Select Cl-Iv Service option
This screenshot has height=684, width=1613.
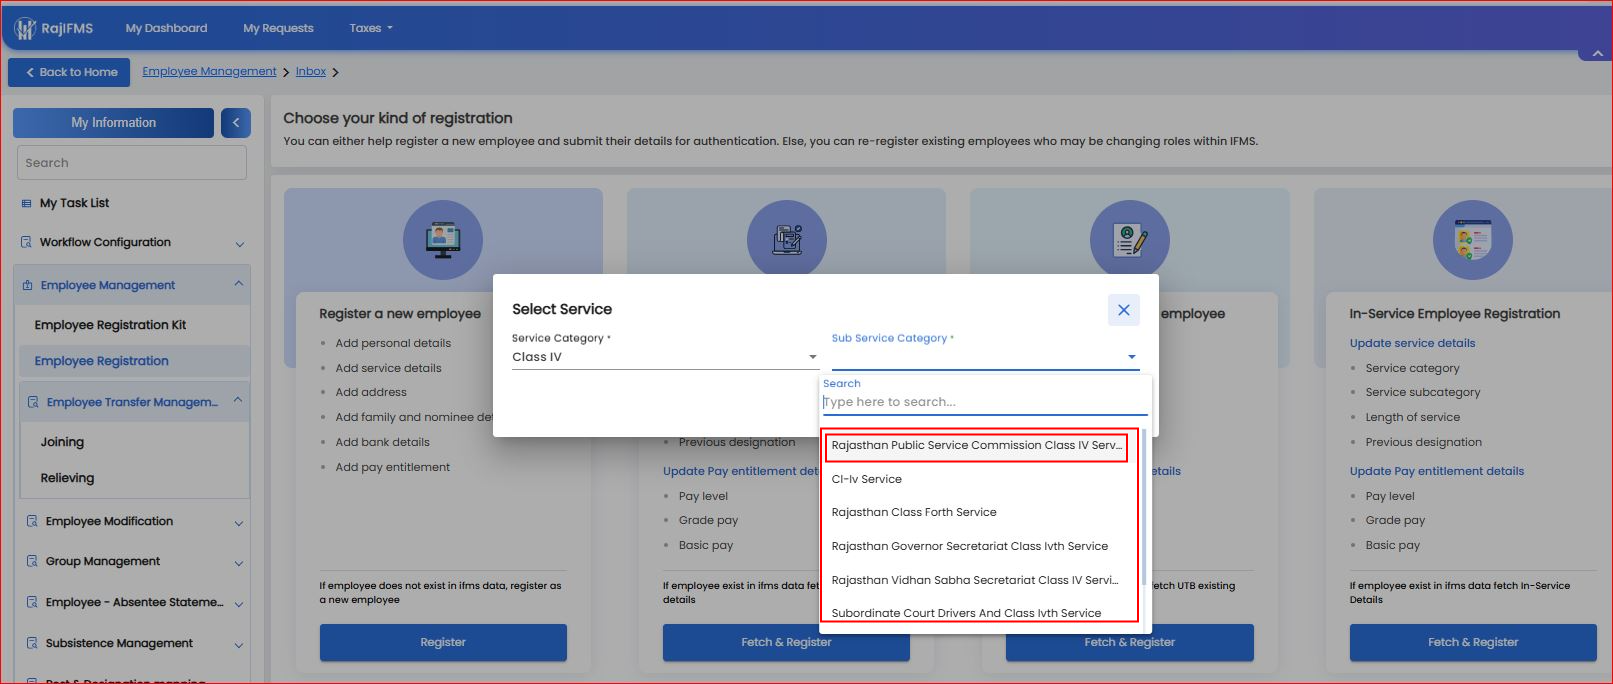point(867,479)
